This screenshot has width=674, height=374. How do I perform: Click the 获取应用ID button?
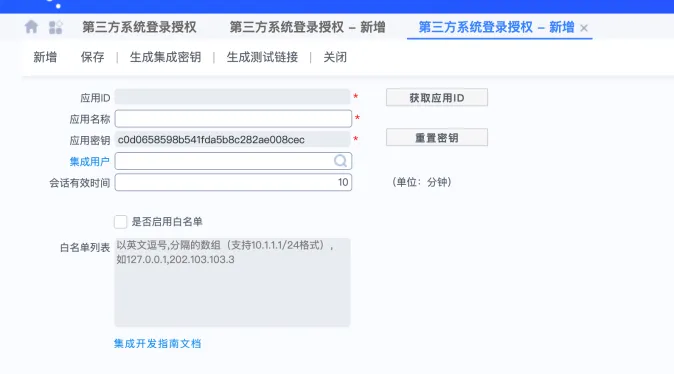pyautogui.click(x=437, y=98)
